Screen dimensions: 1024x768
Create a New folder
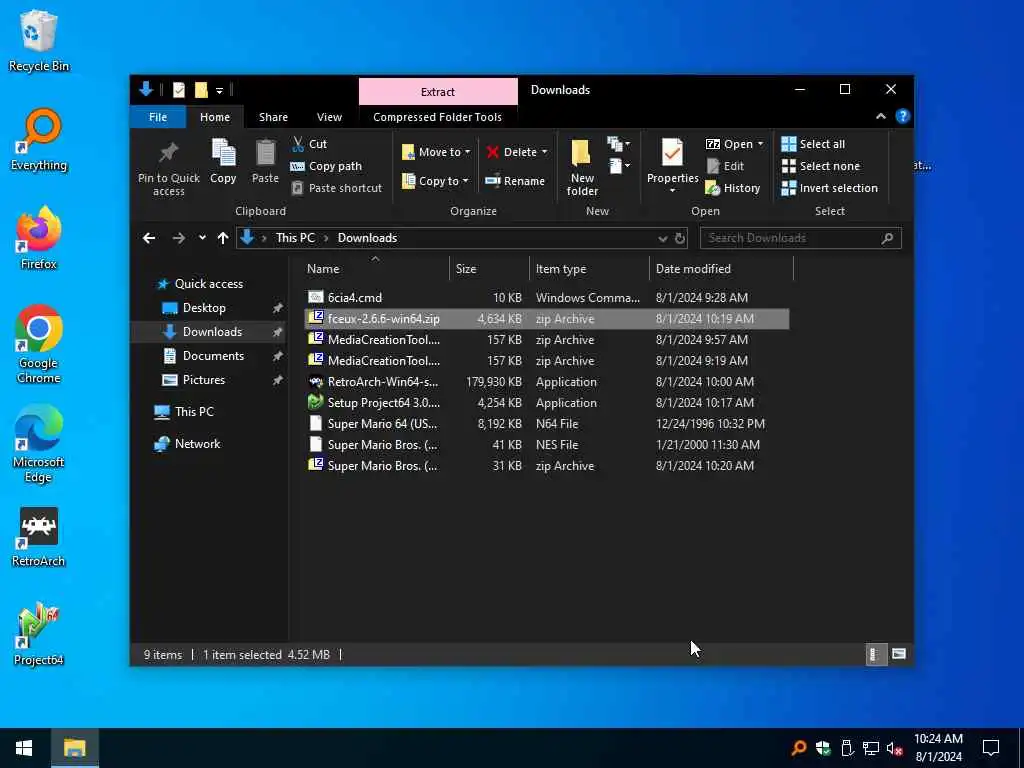pos(582,167)
